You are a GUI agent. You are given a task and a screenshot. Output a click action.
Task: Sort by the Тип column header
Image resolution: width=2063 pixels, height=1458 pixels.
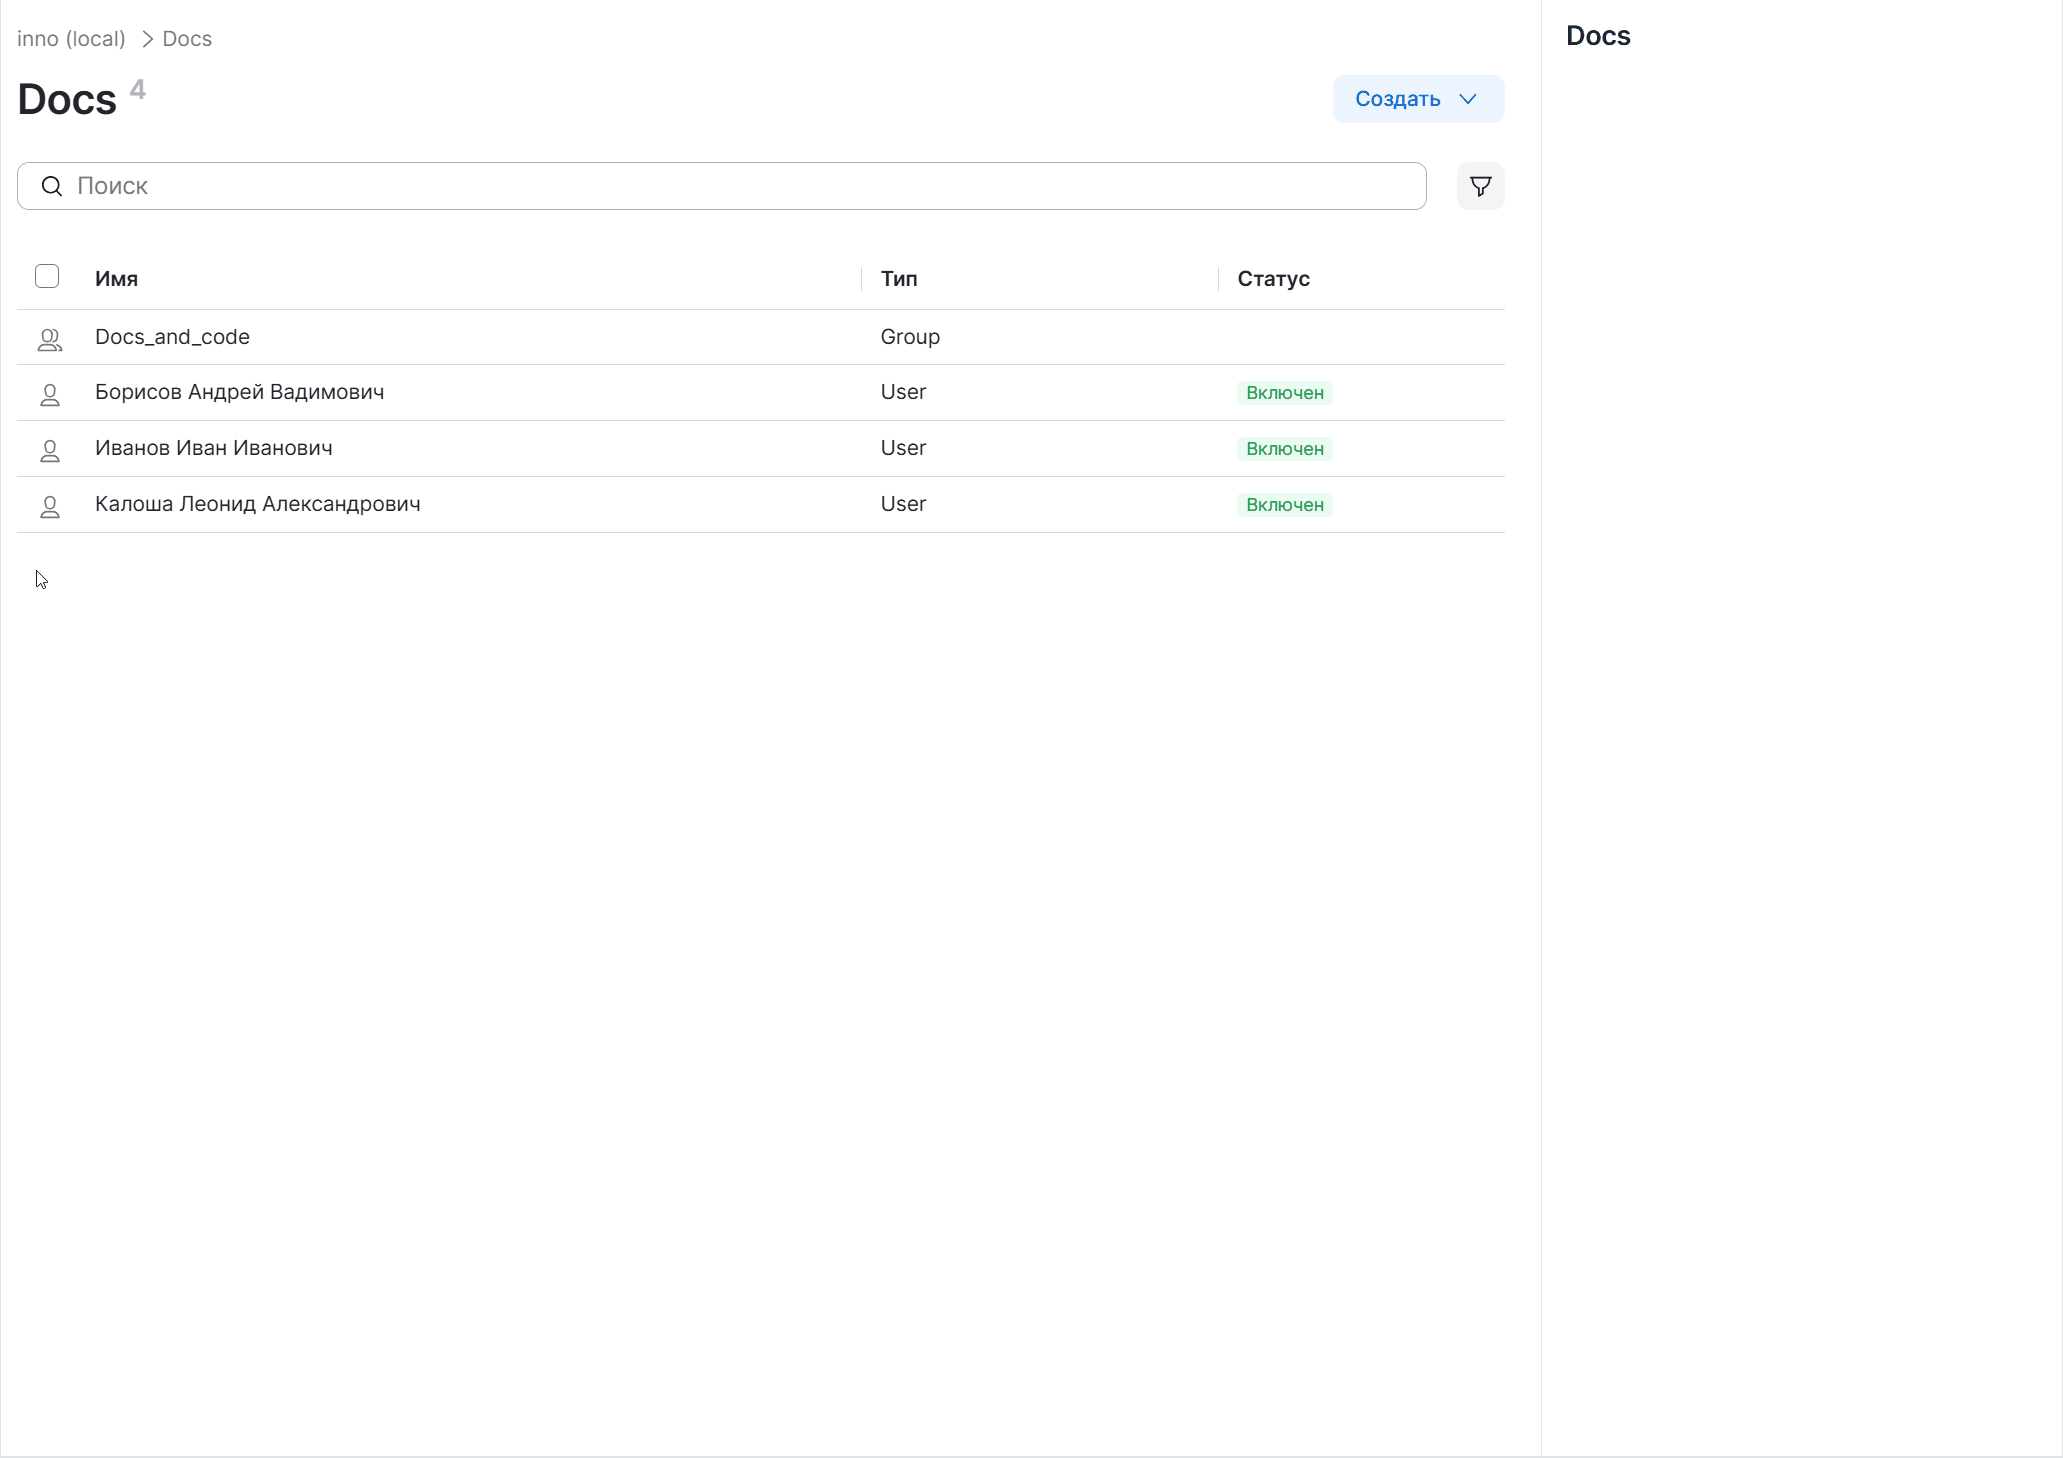(899, 279)
